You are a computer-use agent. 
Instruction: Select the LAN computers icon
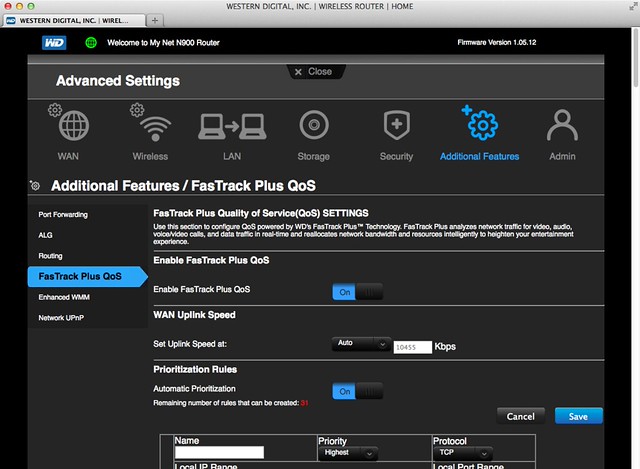(x=232, y=127)
